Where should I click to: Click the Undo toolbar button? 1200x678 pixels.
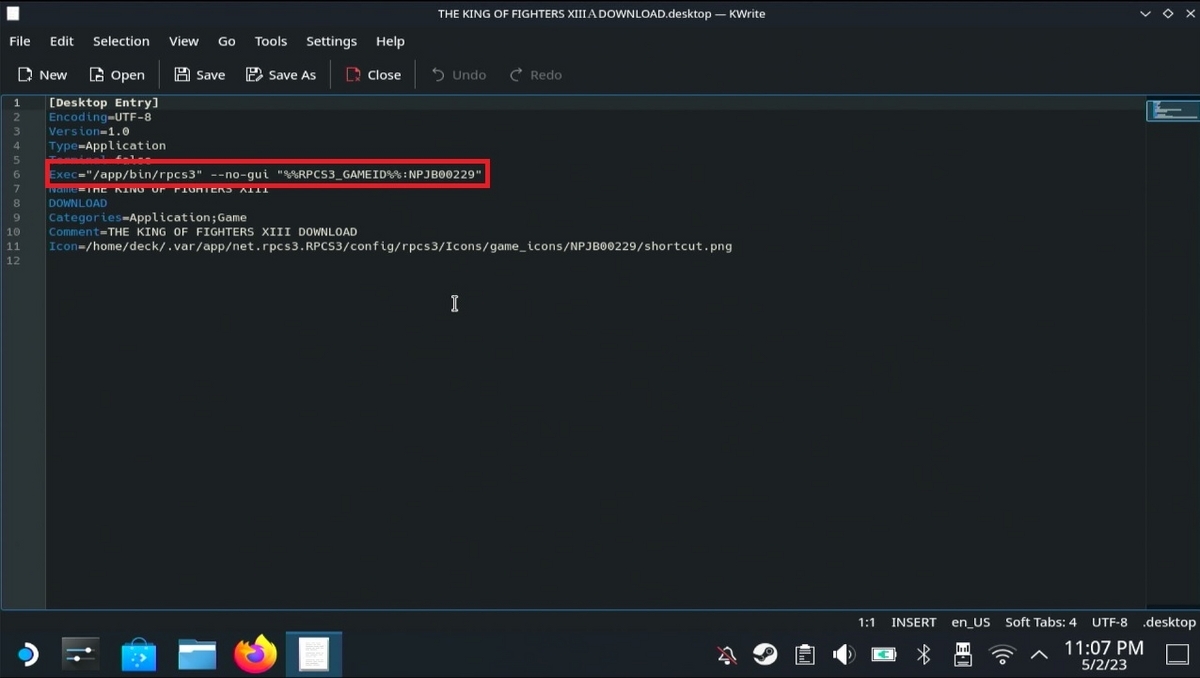458,75
